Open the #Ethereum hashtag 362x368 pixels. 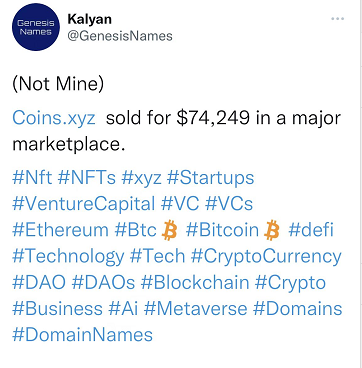point(60,230)
